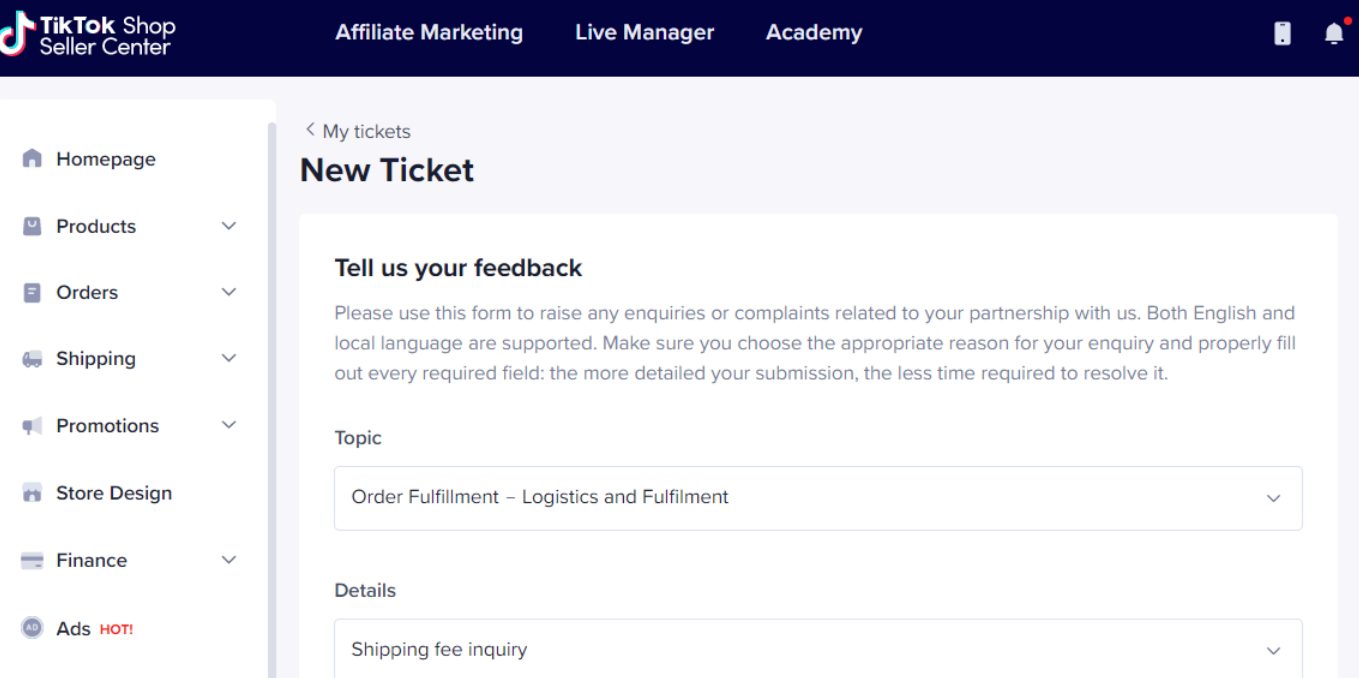Open the Topic dropdown
Viewport: 1359px width, 678px height.
[817, 498]
